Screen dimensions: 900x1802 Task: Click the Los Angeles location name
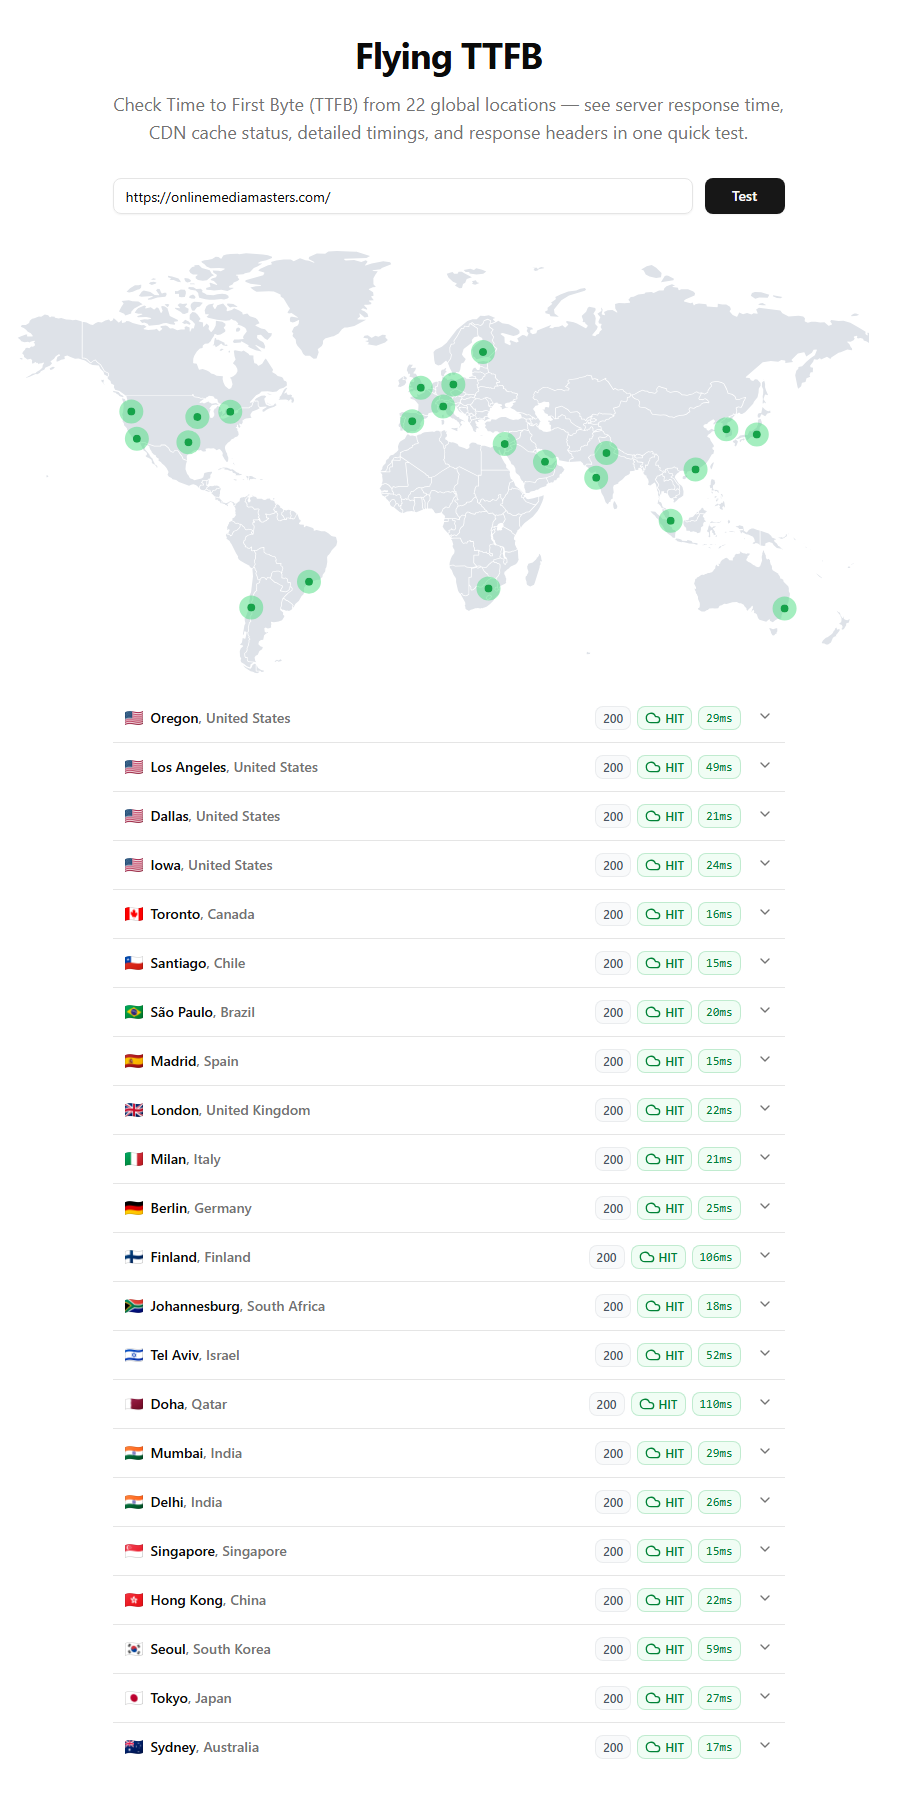(175, 767)
